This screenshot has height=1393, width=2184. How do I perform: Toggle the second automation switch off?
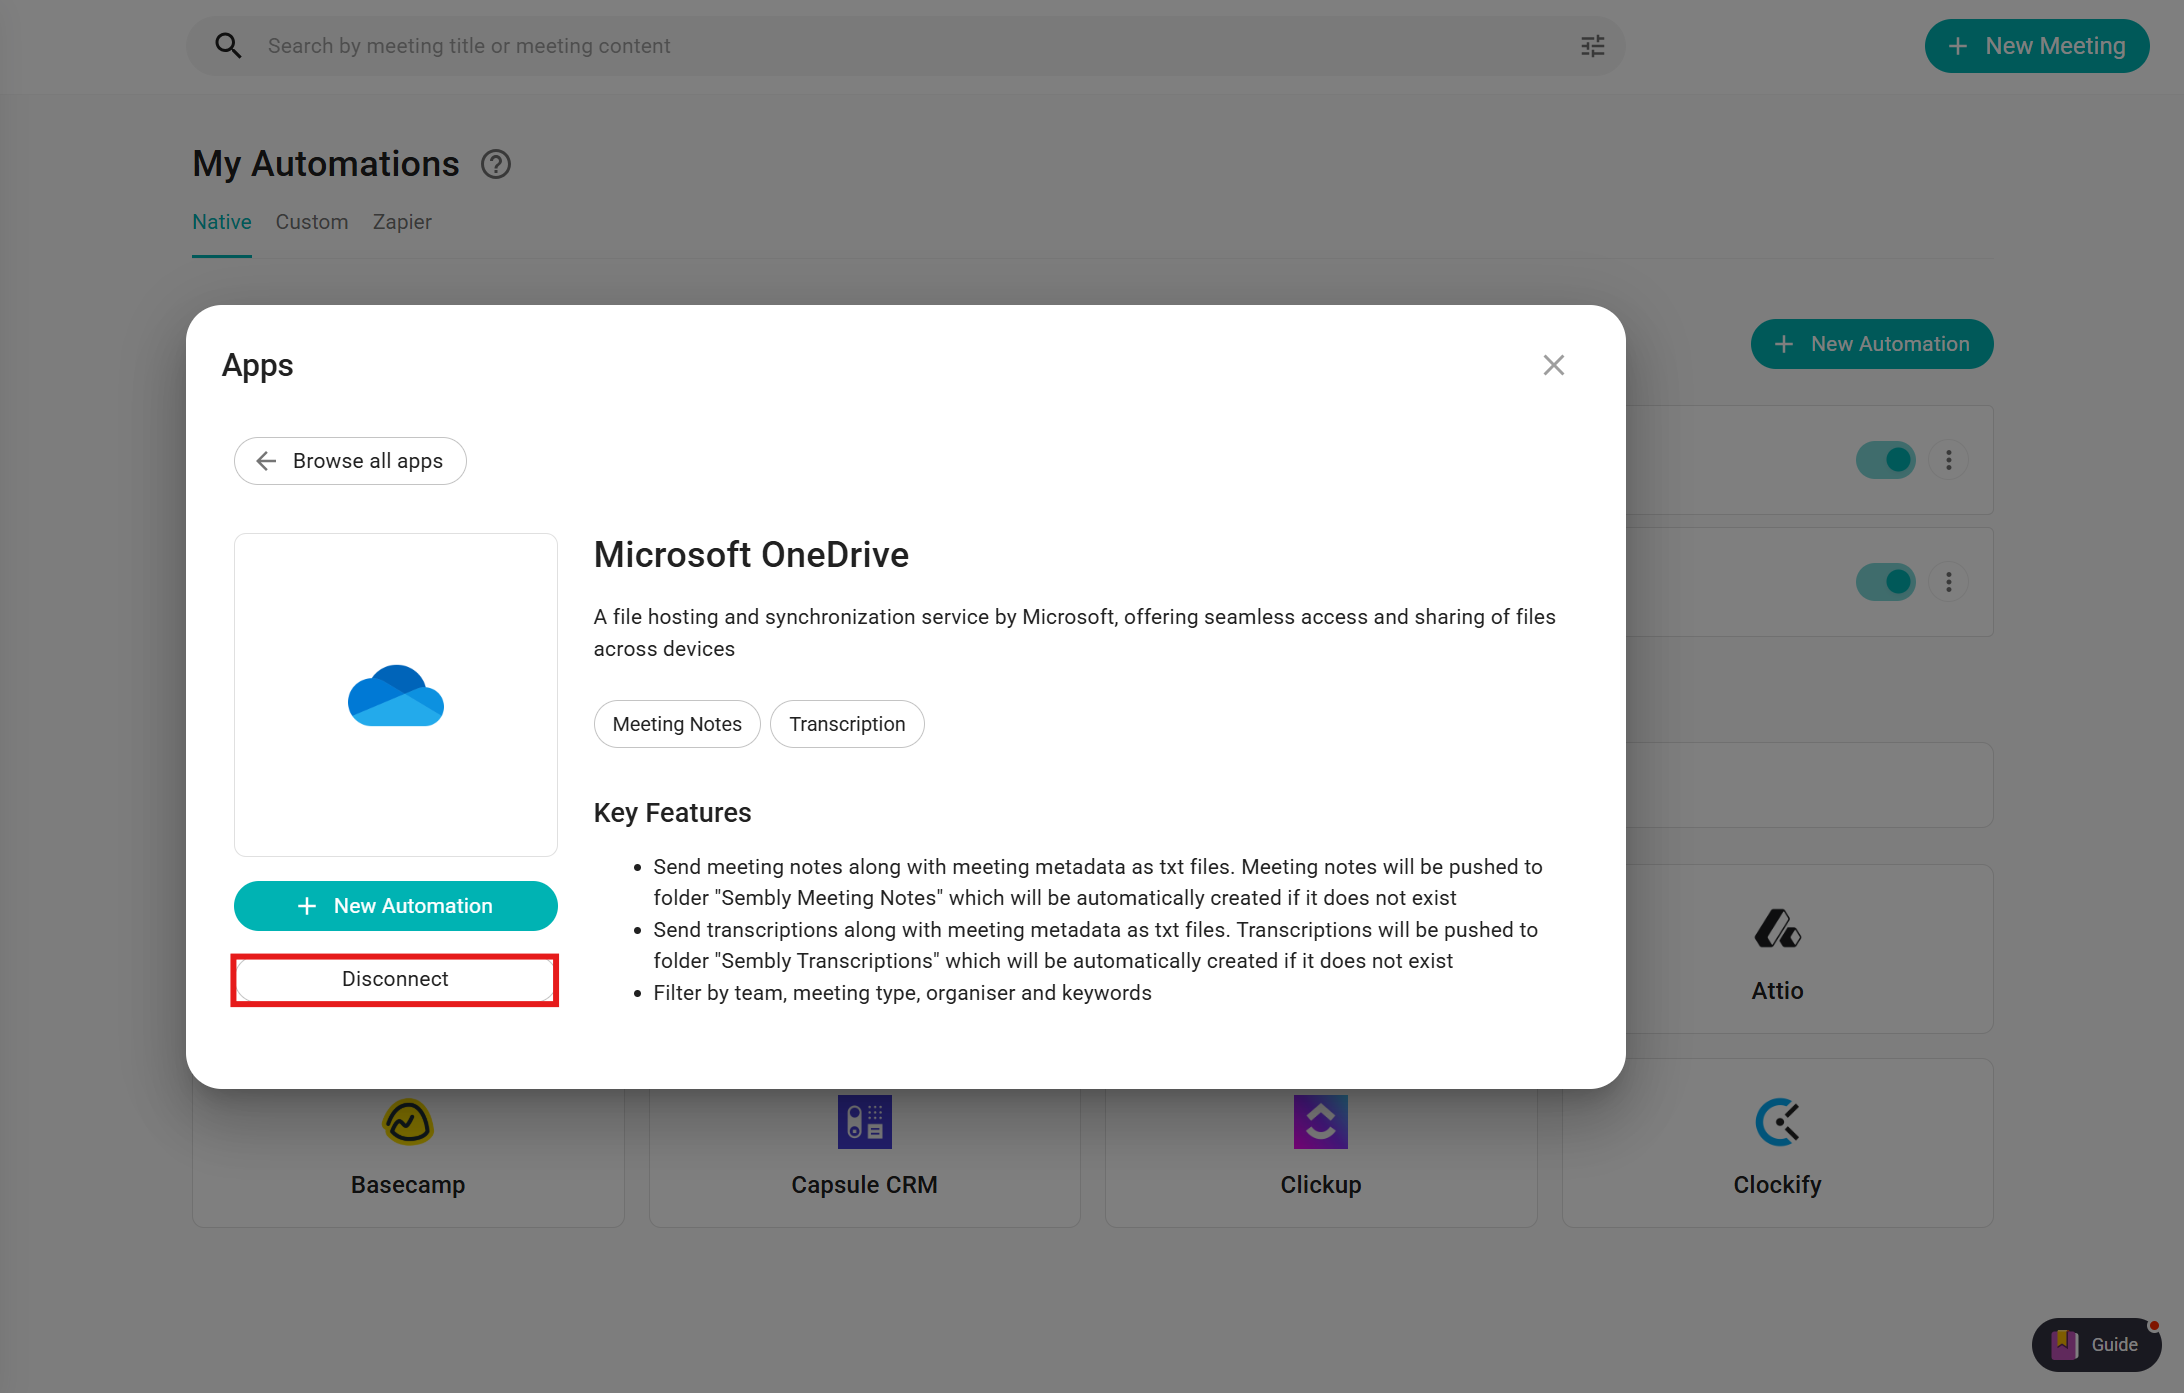1885,582
